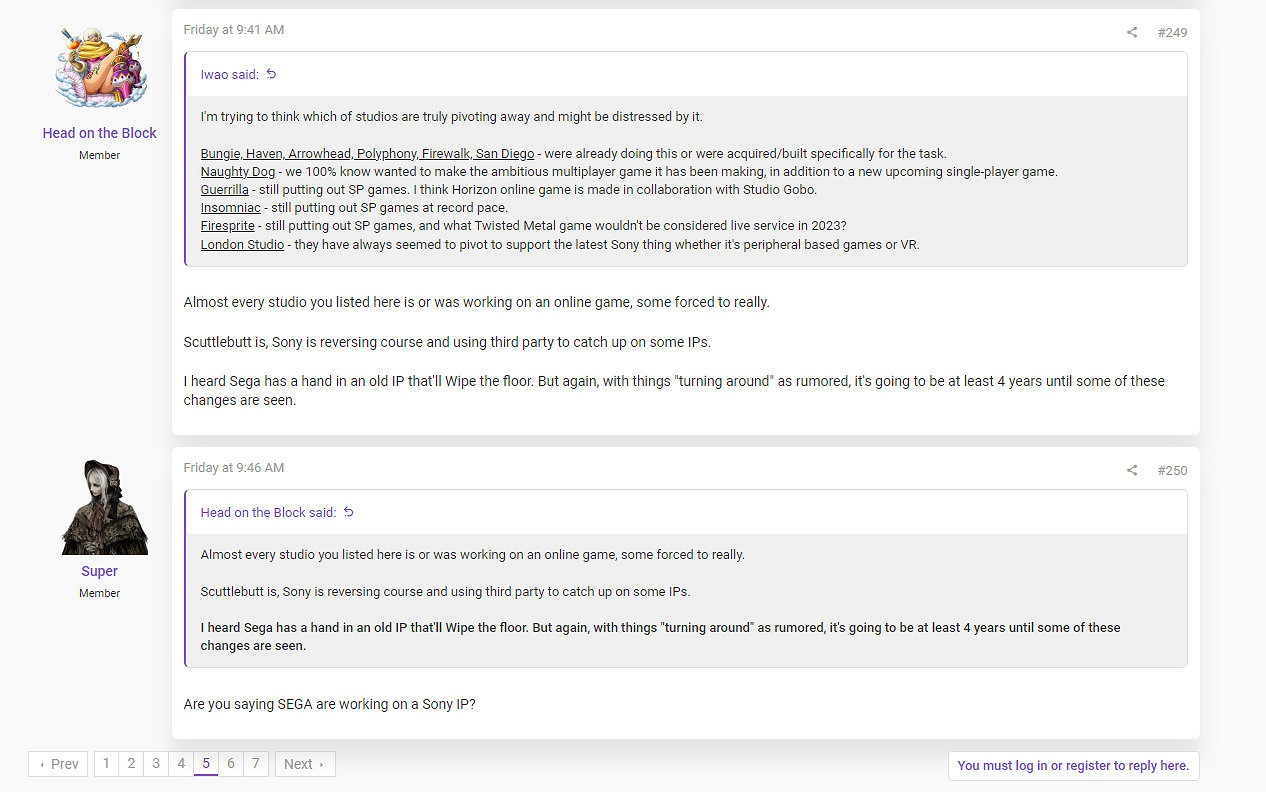The height and width of the screenshot is (792, 1266).
Task: Open Friday 9:46 AM timestamp link
Action: [234, 468]
